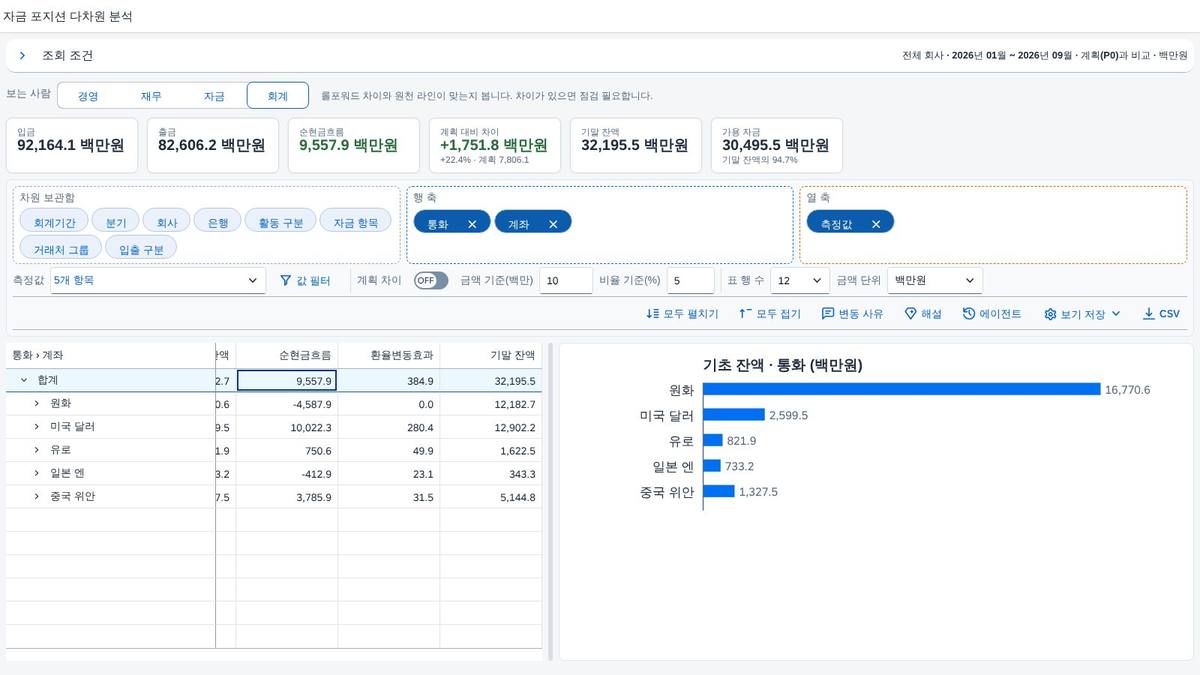Viewport: 1200px width, 675px height.
Task: Select the 12,902.2 기말 잔액 cell
Action: click(491, 427)
